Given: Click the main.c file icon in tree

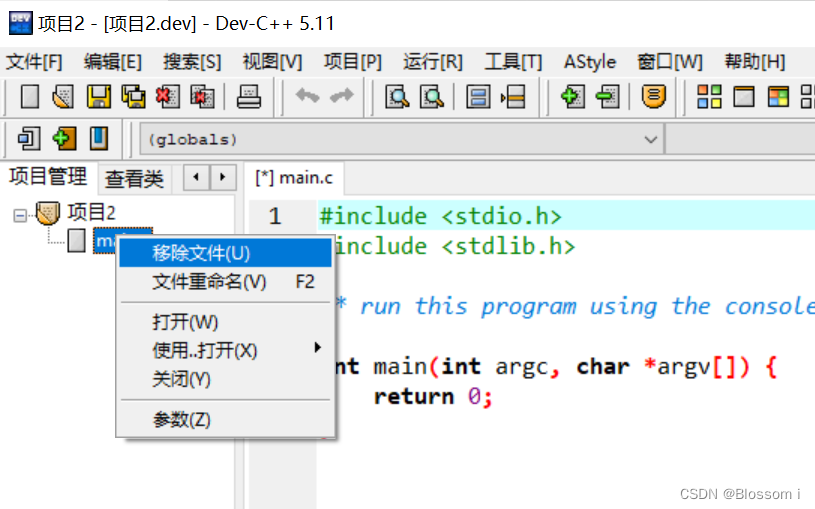Looking at the screenshot, I should (77, 241).
